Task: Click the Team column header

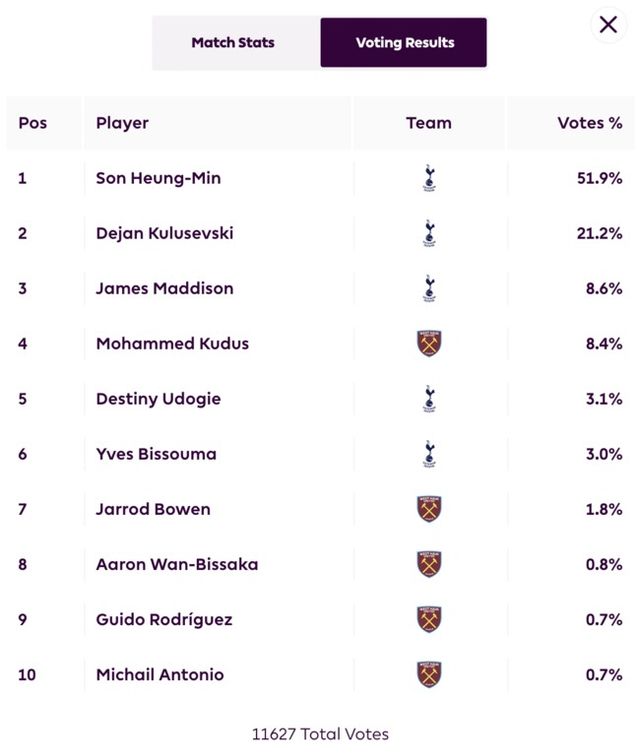Action: [x=429, y=123]
